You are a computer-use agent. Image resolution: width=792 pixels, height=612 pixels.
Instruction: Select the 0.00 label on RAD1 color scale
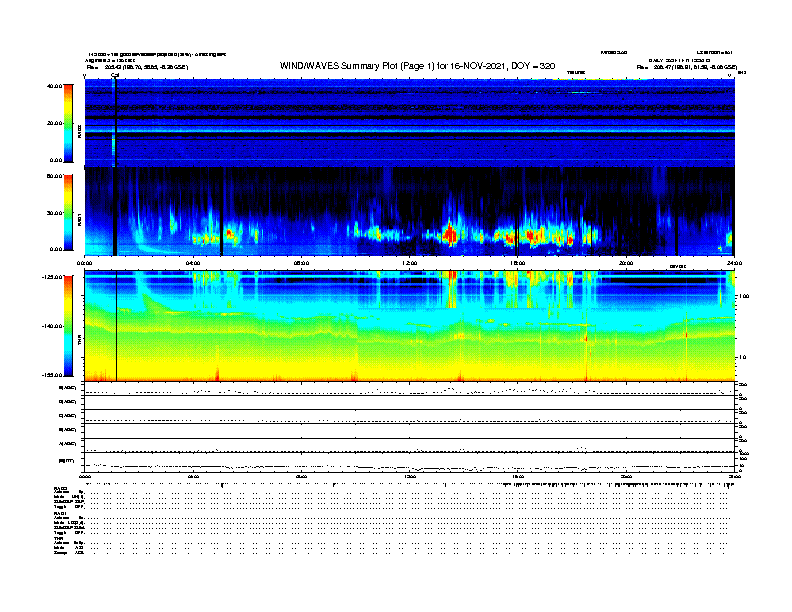coord(56,249)
